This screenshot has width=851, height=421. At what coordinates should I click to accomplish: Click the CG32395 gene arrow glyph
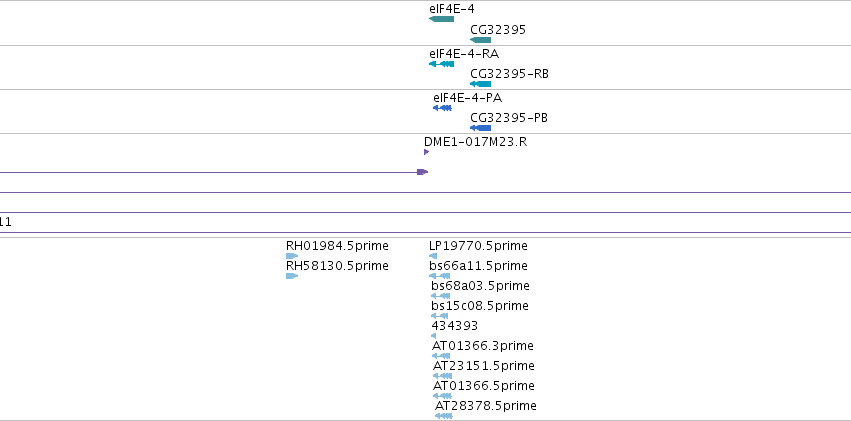[x=480, y=40]
